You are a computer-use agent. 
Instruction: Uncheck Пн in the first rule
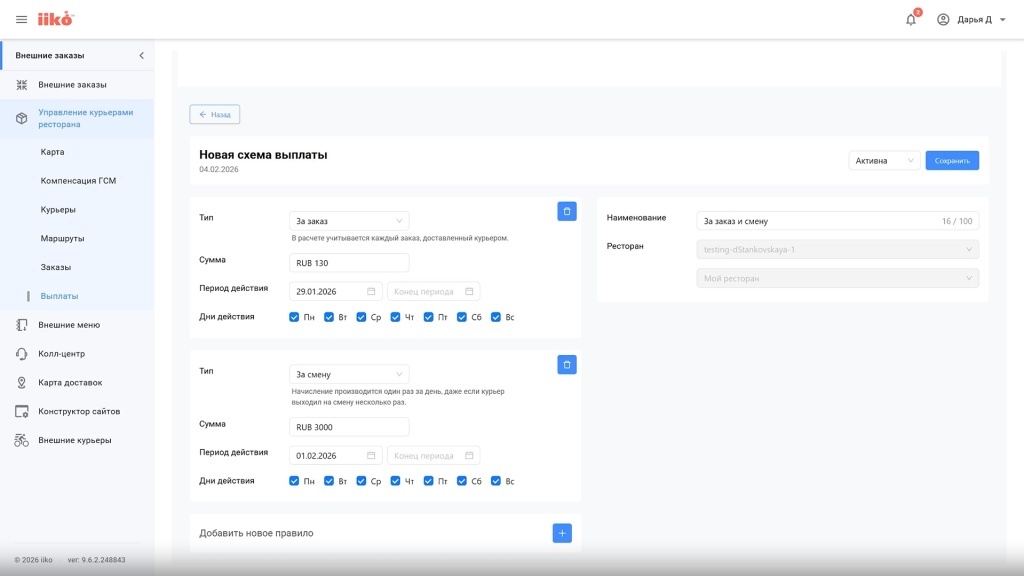[294, 317]
